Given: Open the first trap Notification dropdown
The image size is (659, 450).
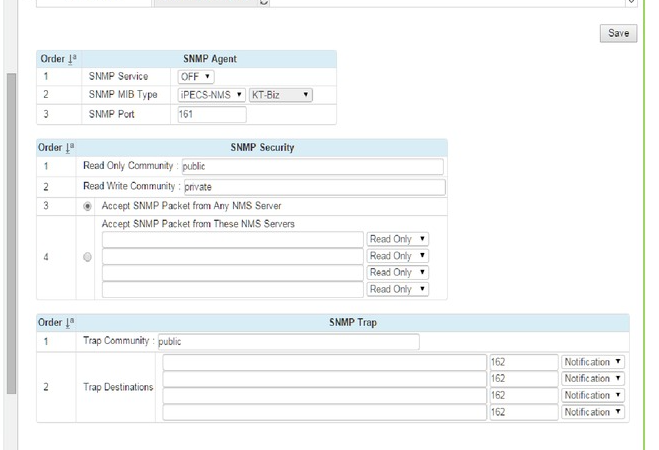Looking at the screenshot, I should (x=593, y=362).
